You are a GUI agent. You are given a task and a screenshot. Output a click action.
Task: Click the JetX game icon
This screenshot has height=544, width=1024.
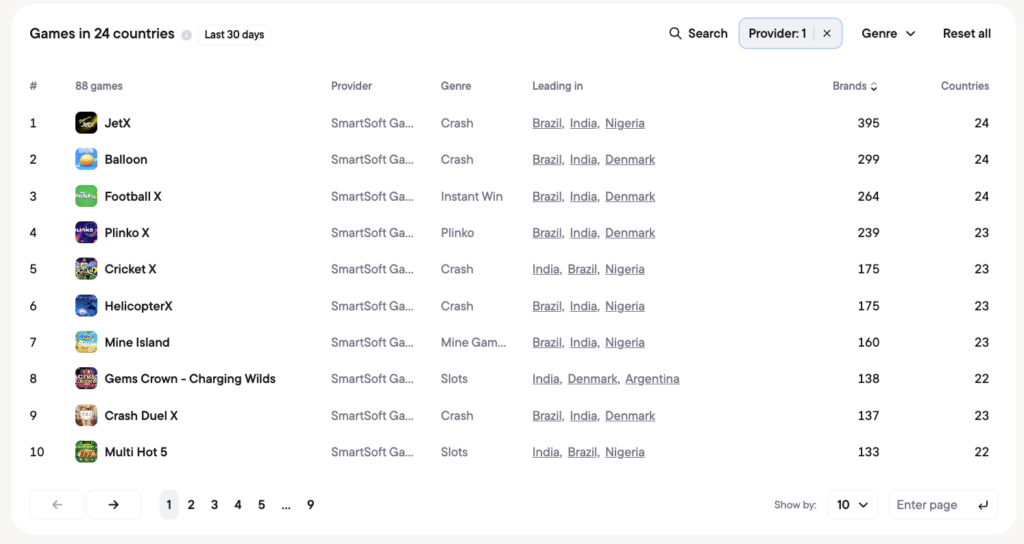[86, 123]
